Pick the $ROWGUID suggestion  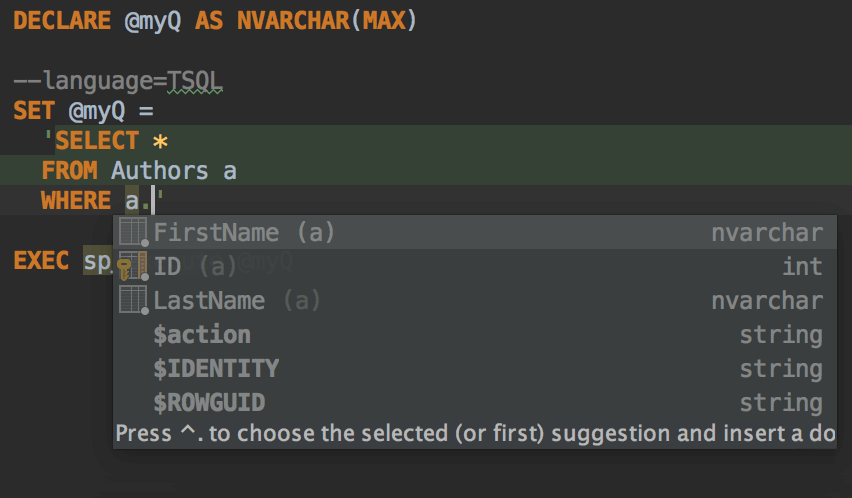click(x=209, y=403)
